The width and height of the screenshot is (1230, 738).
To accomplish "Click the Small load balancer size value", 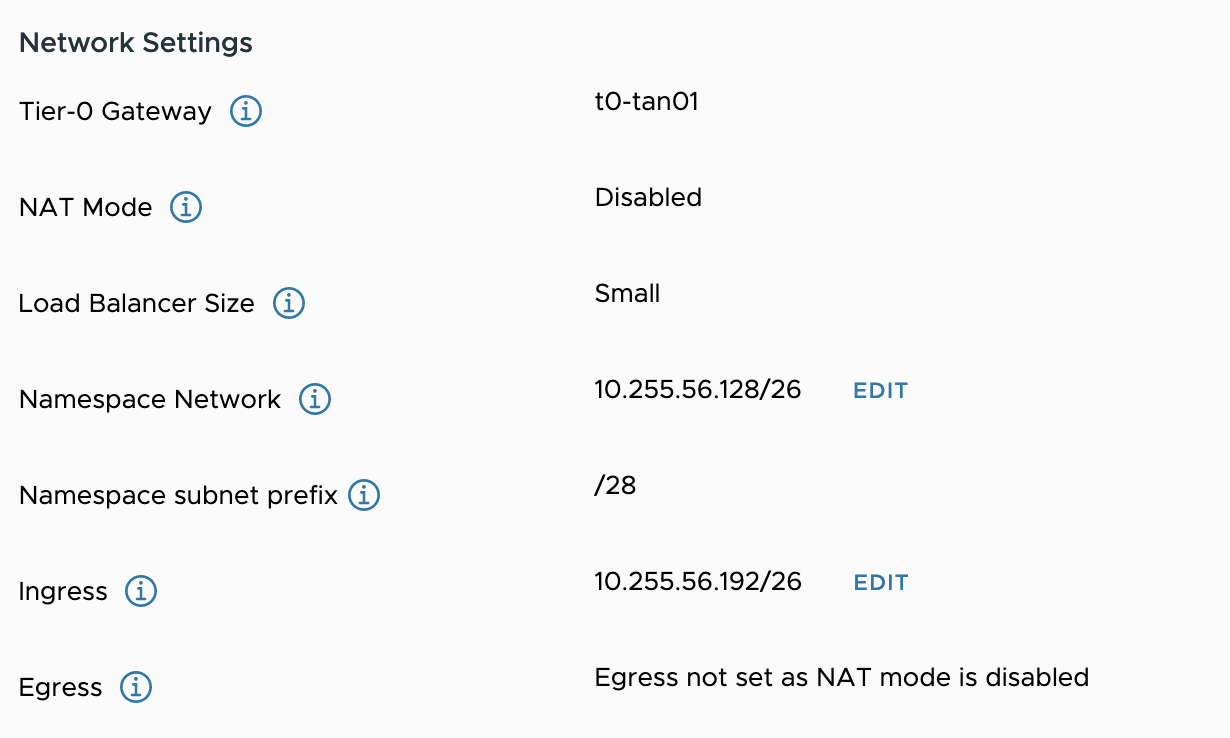I will [626, 293].
